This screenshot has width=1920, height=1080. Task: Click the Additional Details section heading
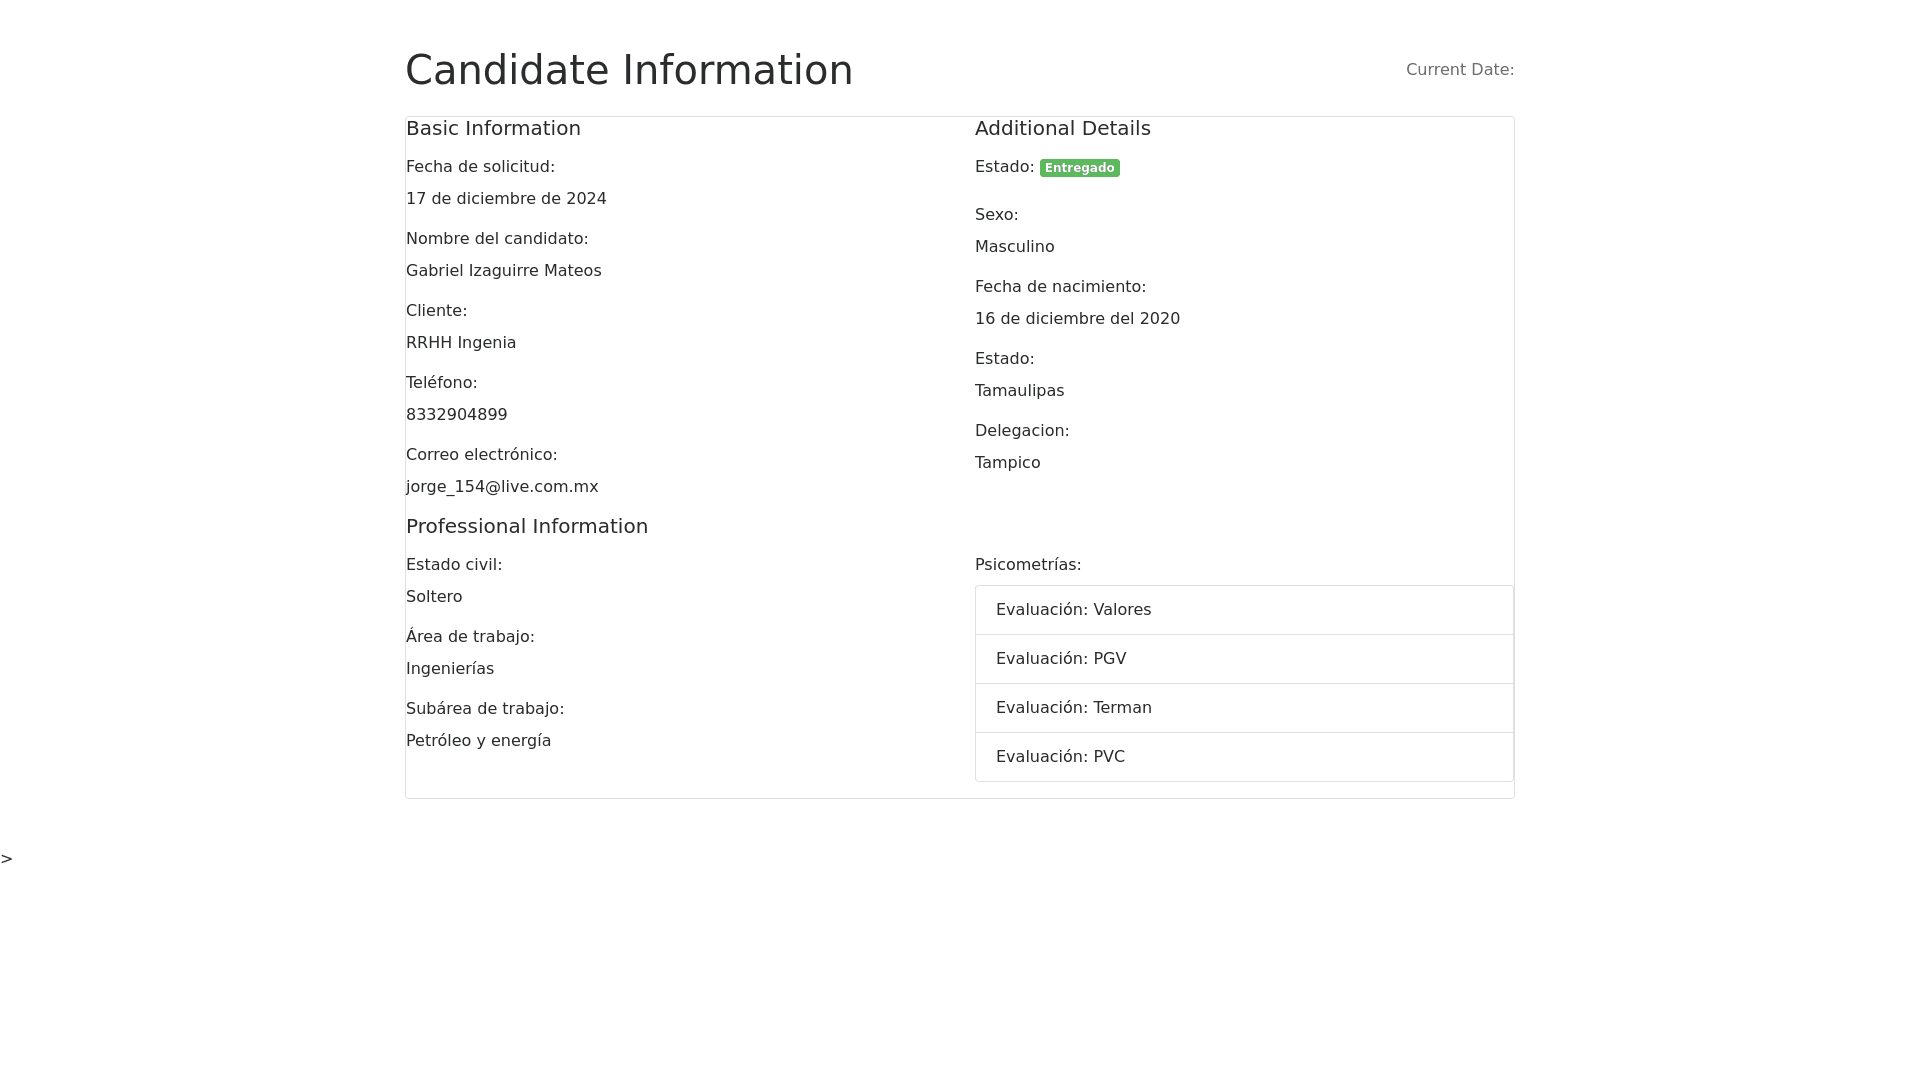point(1062,128)
